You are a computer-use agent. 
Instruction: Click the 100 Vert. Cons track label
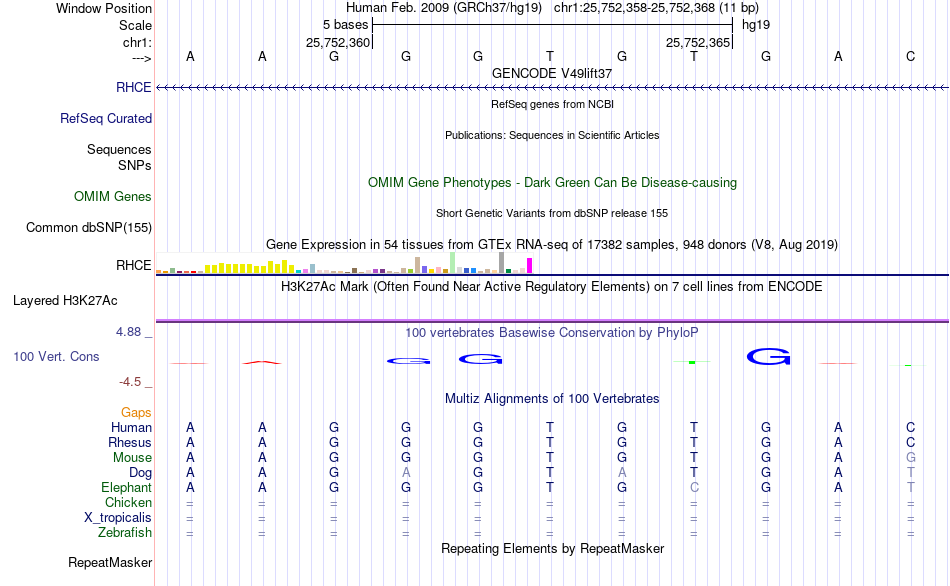(56, 356)
